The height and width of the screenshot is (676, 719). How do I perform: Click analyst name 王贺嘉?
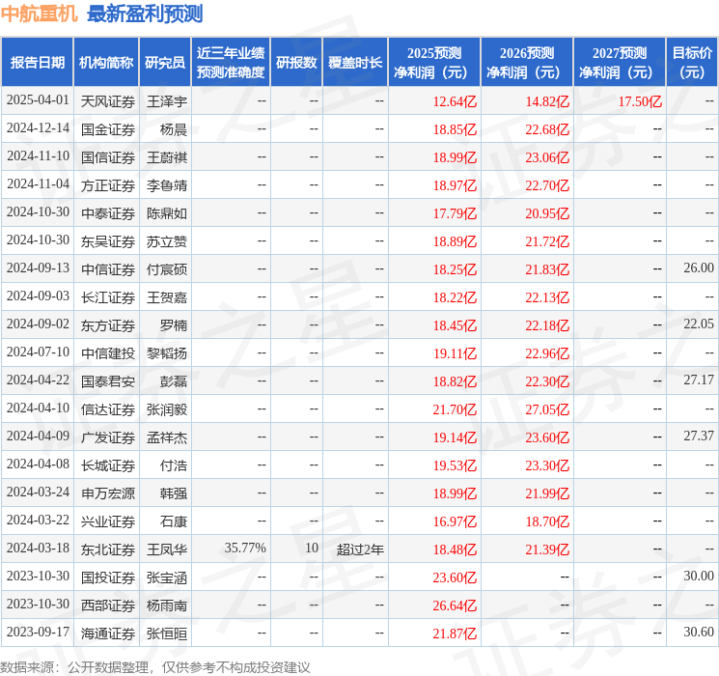coord(167,297)
